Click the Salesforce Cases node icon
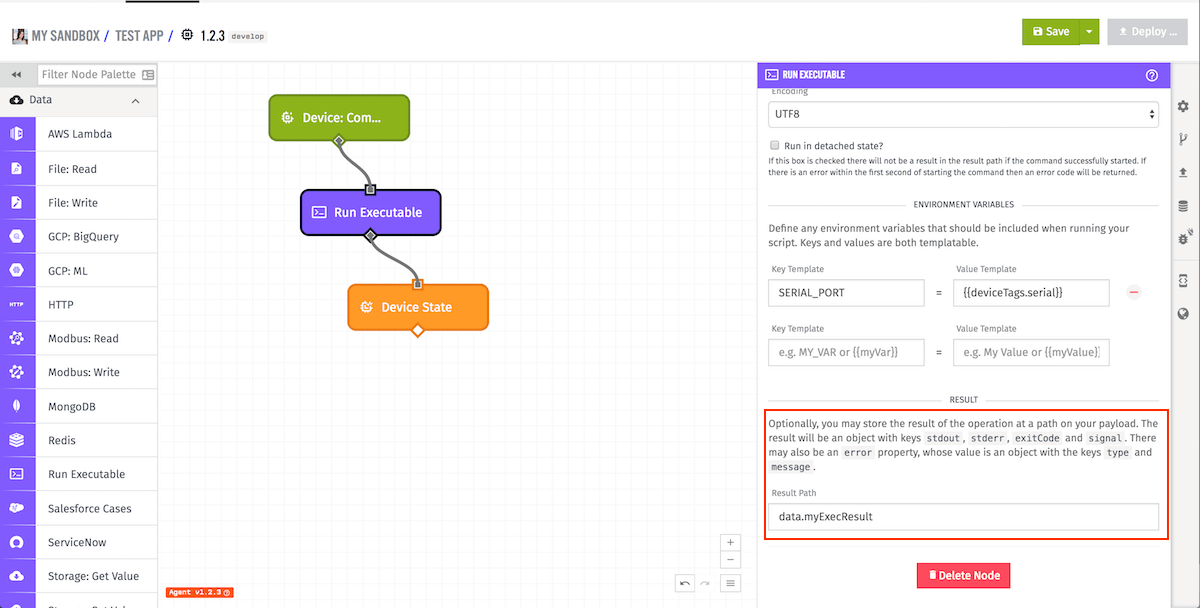Viewport: 1200px width, 608px height. (17, 508)
